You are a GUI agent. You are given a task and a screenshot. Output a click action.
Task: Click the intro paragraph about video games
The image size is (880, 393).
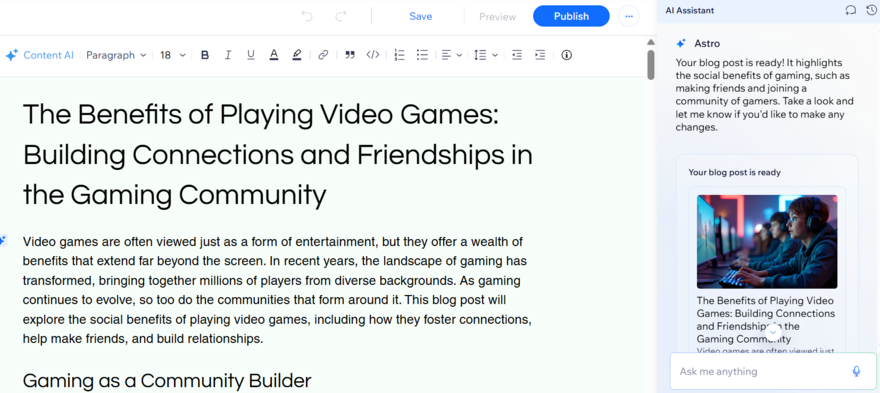point(277,290)
